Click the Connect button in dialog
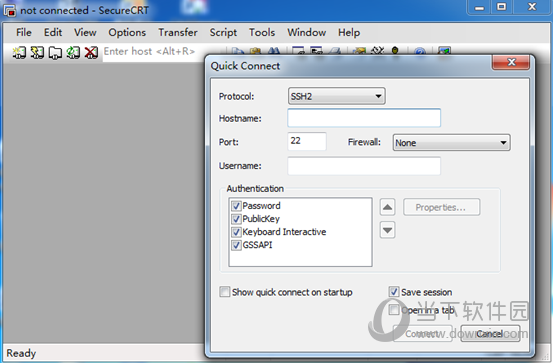Image resolution: width=553 pixels, height=363 pixels. click(x=423, y=333)
